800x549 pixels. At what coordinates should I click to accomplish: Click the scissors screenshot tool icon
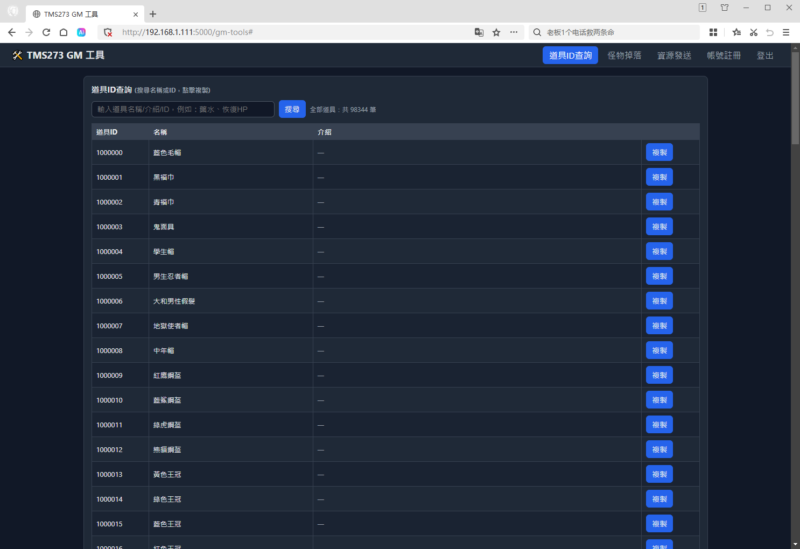click(x=754, y=32)
